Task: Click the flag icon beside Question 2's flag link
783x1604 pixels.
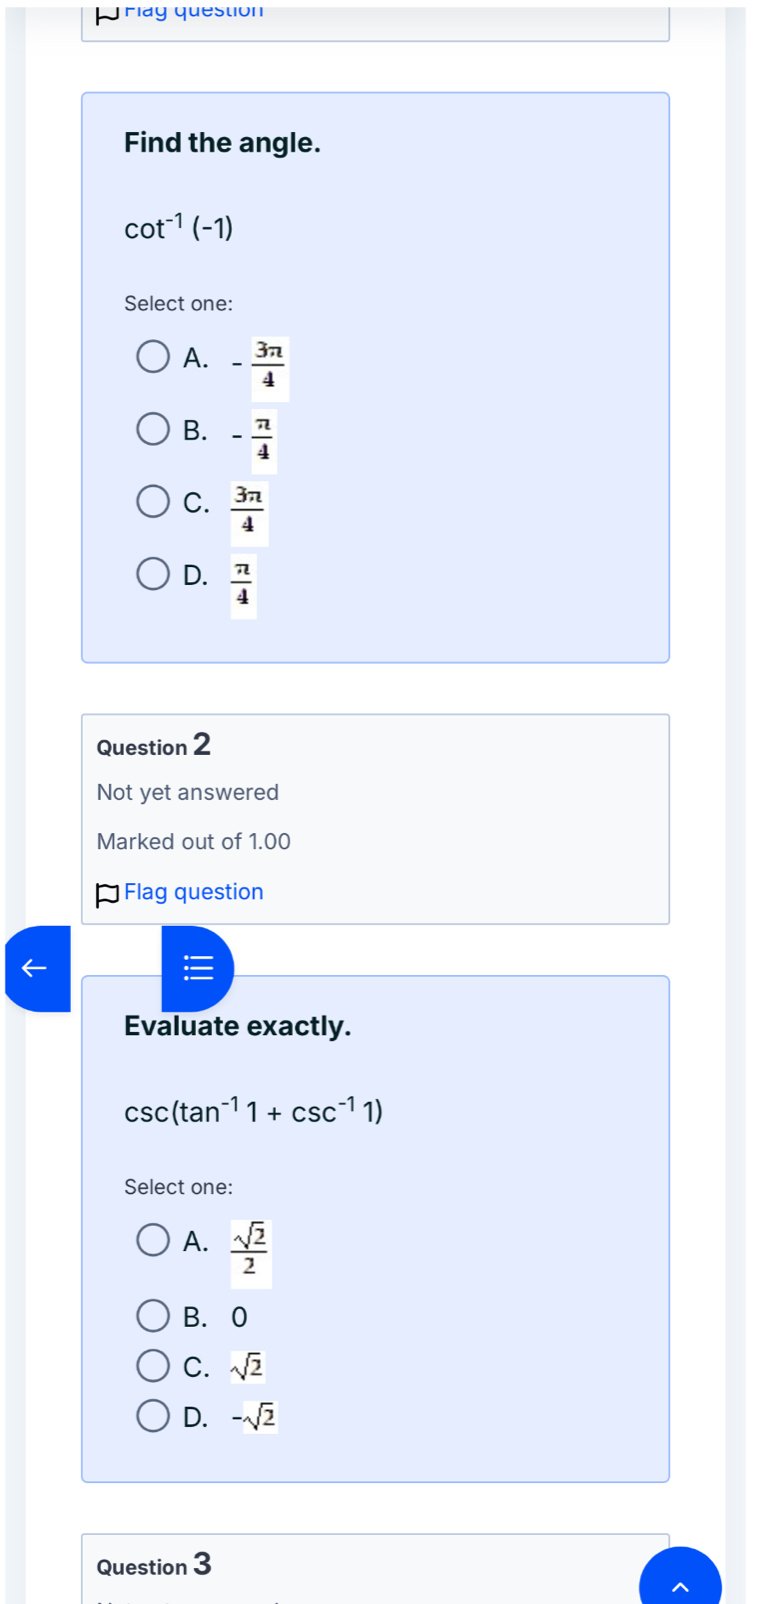Action: (105, 891)
